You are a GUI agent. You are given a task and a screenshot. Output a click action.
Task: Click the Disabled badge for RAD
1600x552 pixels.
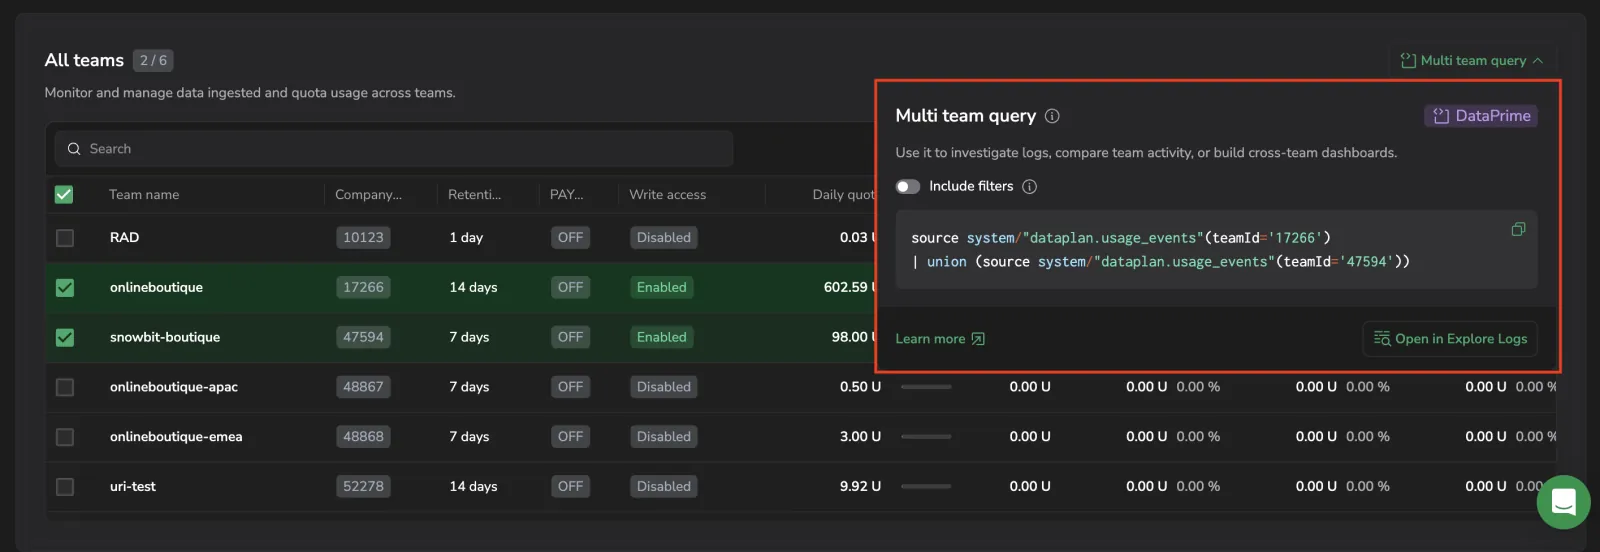click(664, 238)
